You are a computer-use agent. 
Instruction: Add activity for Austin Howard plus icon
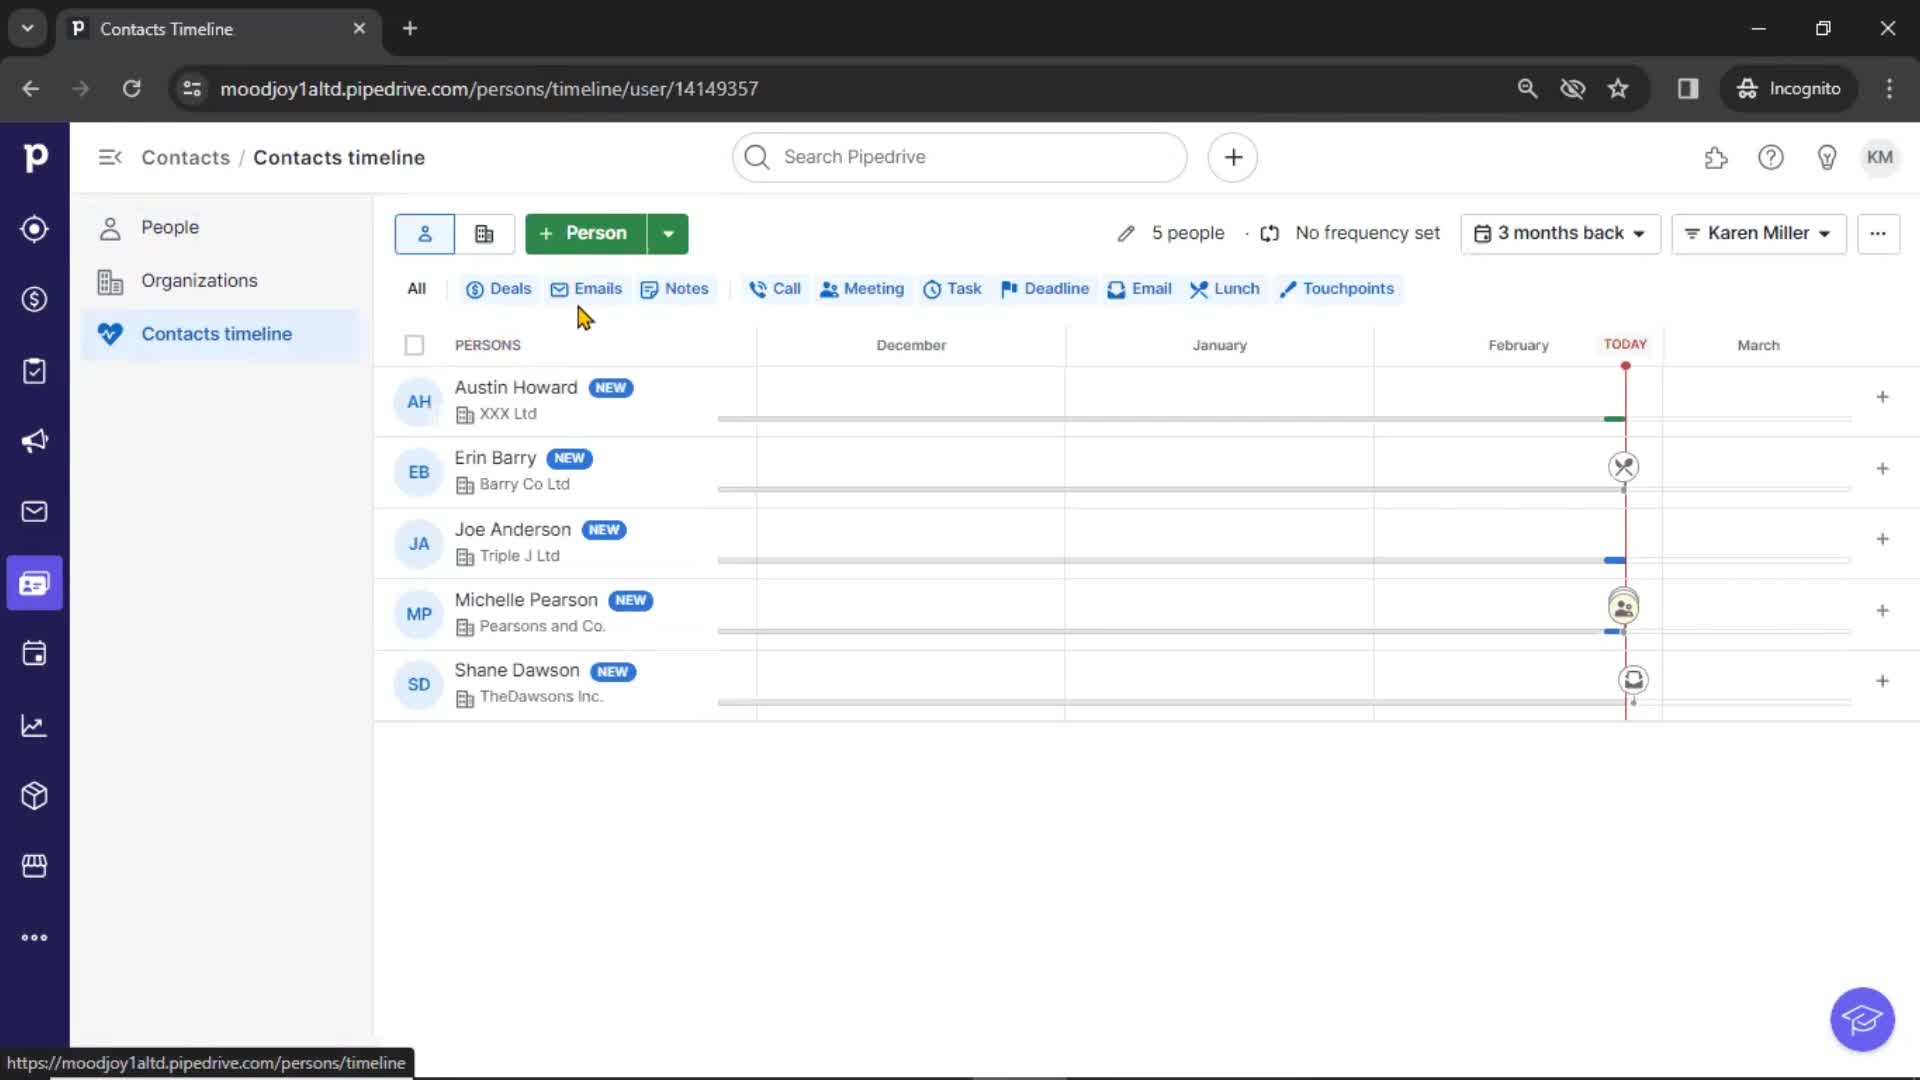pyautogui.click(x=1882, y=397)
